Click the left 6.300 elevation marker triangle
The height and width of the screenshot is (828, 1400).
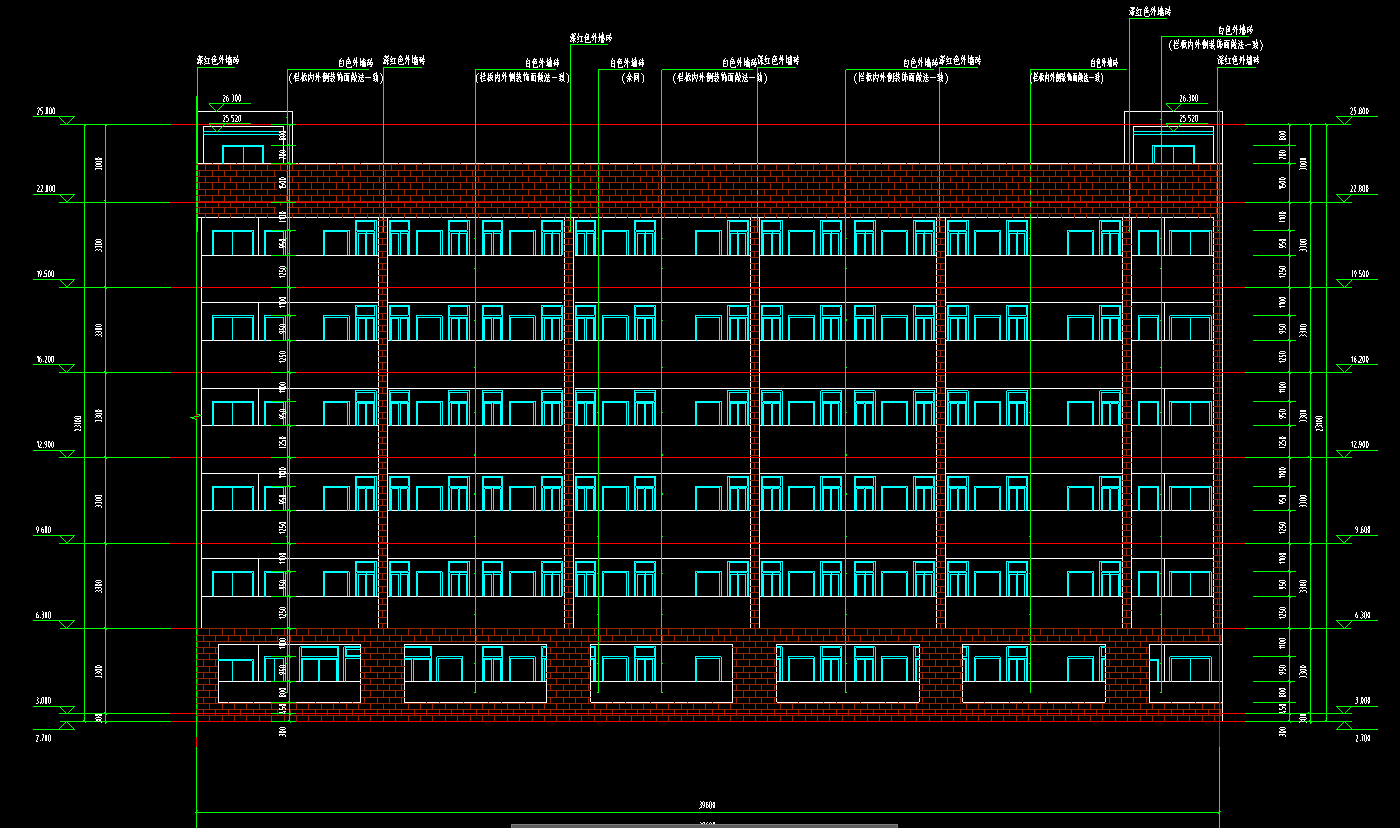67,625
